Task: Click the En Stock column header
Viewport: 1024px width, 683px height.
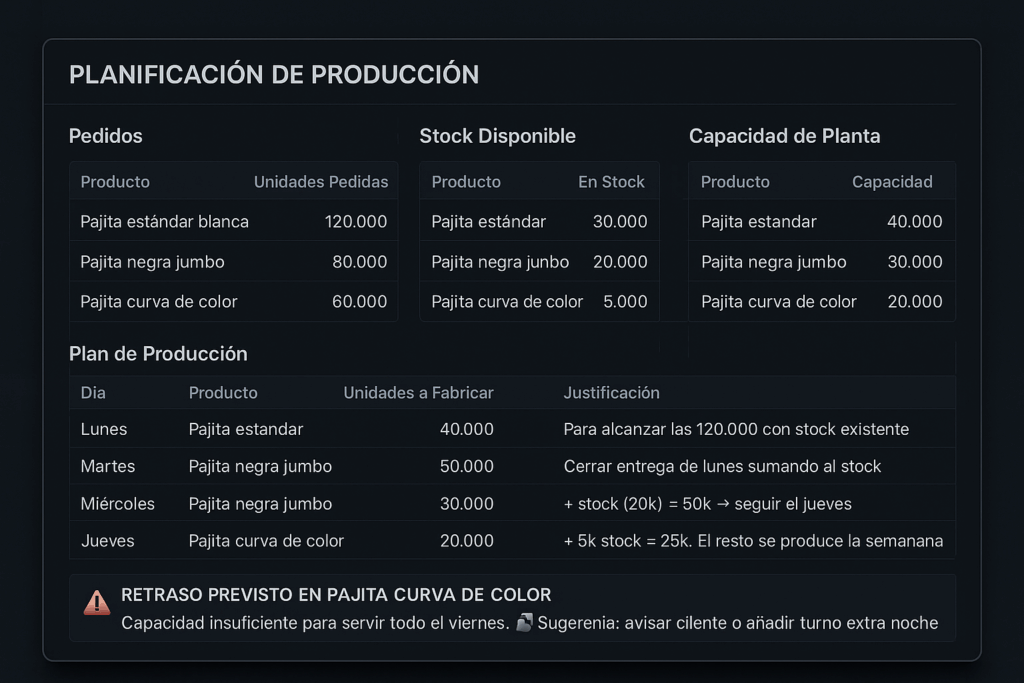Action: 611,182
